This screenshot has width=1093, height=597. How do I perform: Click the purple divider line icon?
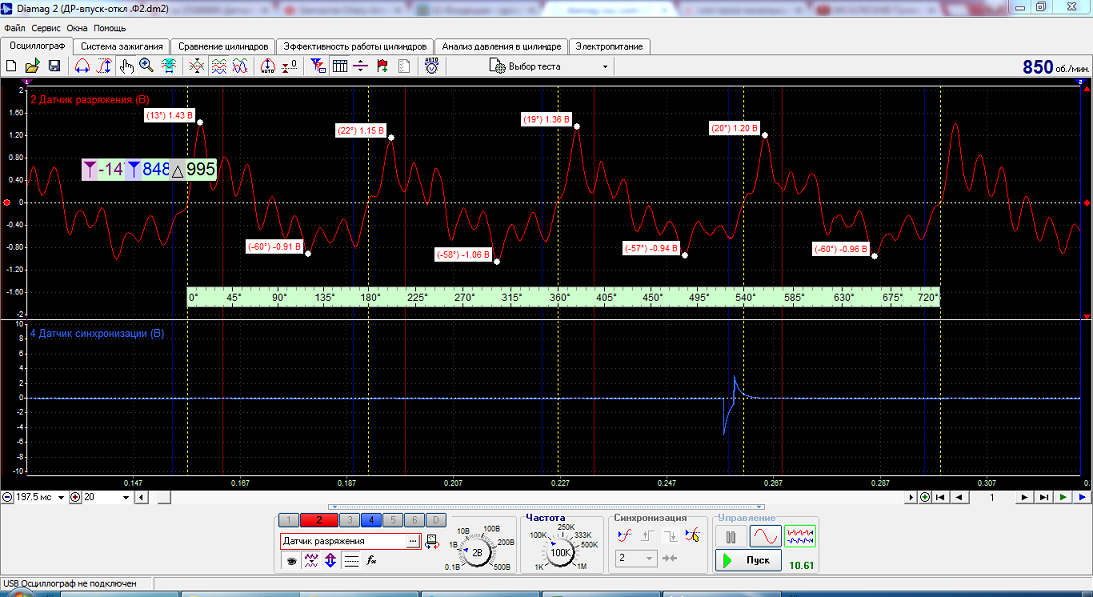point(360,66)
